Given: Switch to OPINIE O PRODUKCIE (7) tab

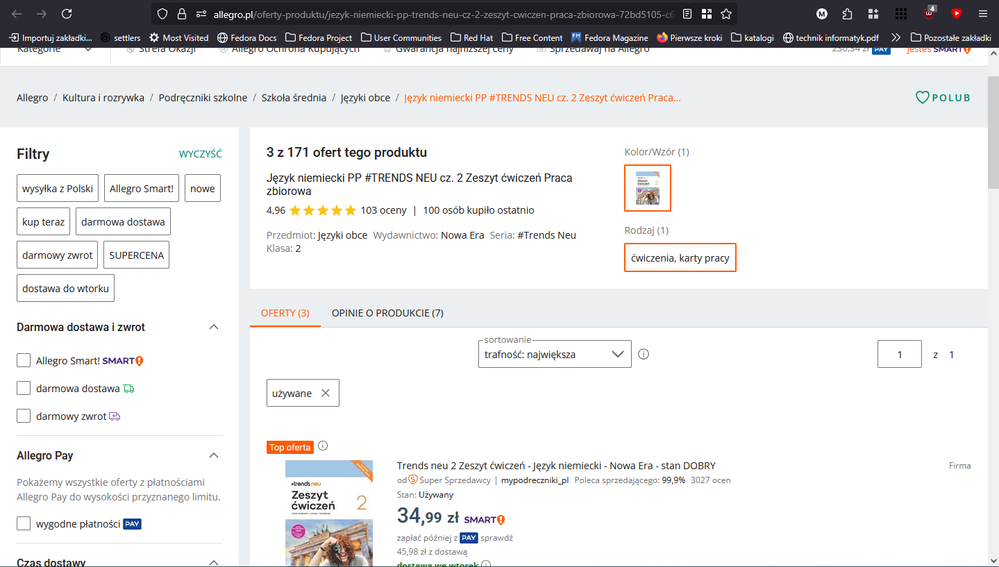Looking at the screenshot, I should click(x=387, y=313).
